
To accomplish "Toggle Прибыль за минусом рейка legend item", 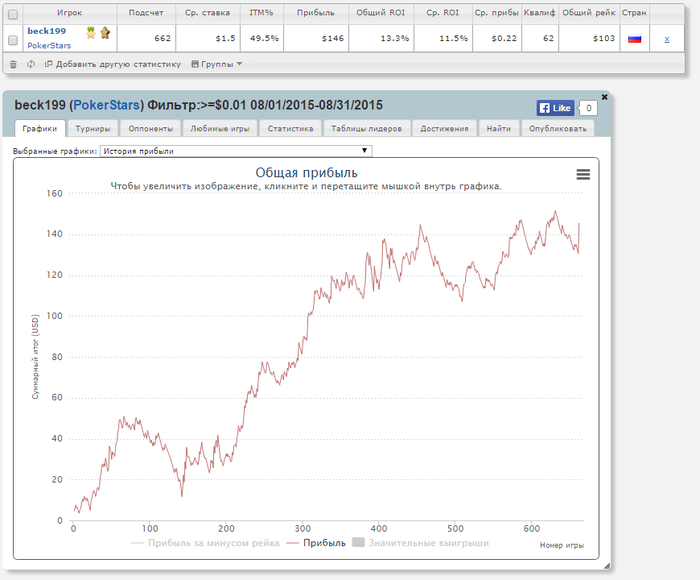I will (x=205, y=543).
